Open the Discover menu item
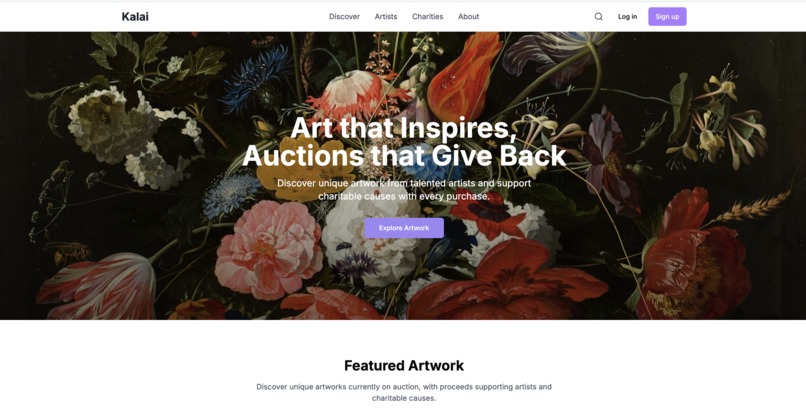Screen dimensions: 806x410 coord(344,16)
